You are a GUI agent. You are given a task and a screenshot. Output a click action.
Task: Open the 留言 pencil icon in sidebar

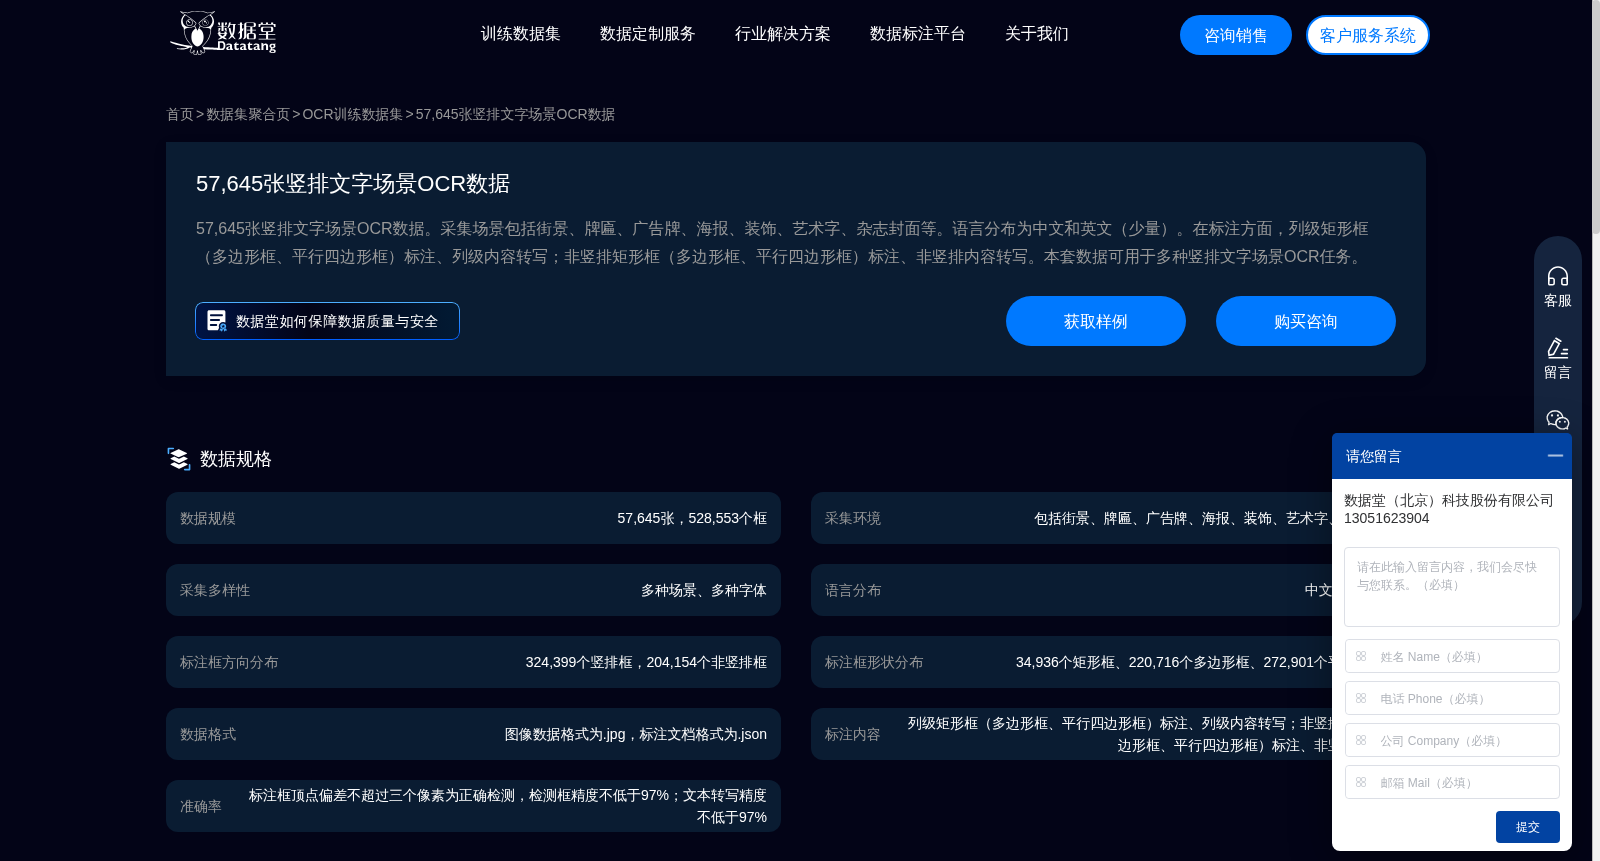(x=1558, y=348)
